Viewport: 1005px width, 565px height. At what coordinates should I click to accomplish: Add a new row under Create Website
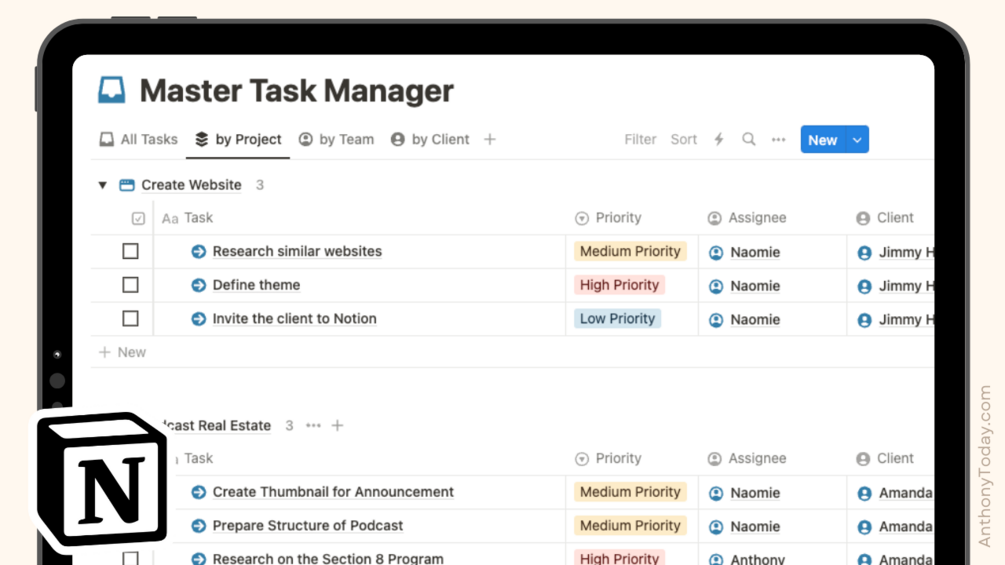122,352
